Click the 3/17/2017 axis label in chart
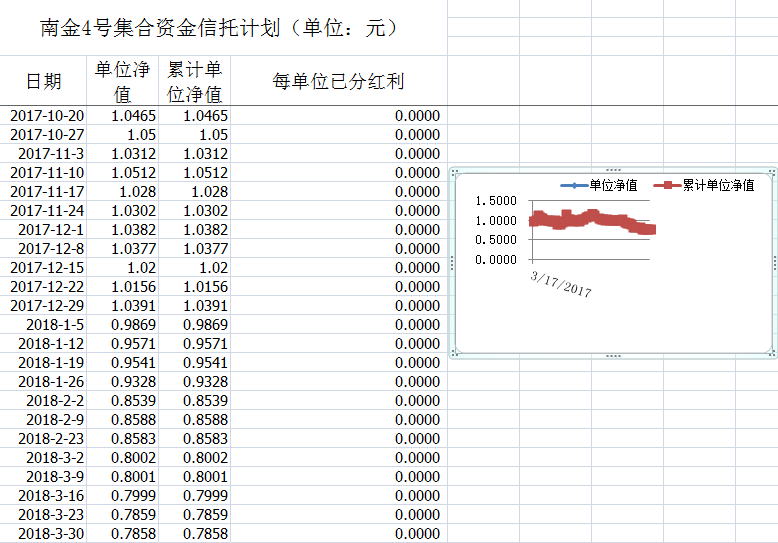 pos(562,283)
